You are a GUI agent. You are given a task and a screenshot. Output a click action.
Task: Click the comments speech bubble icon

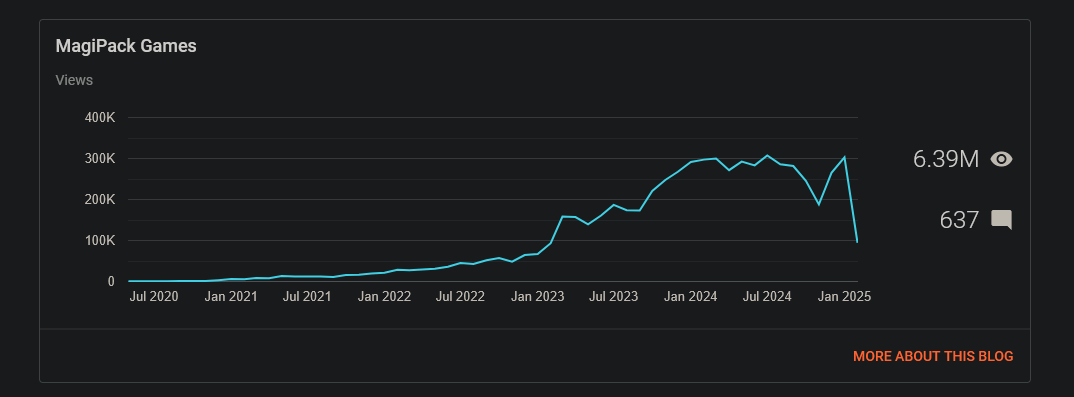pos(1001,220)
